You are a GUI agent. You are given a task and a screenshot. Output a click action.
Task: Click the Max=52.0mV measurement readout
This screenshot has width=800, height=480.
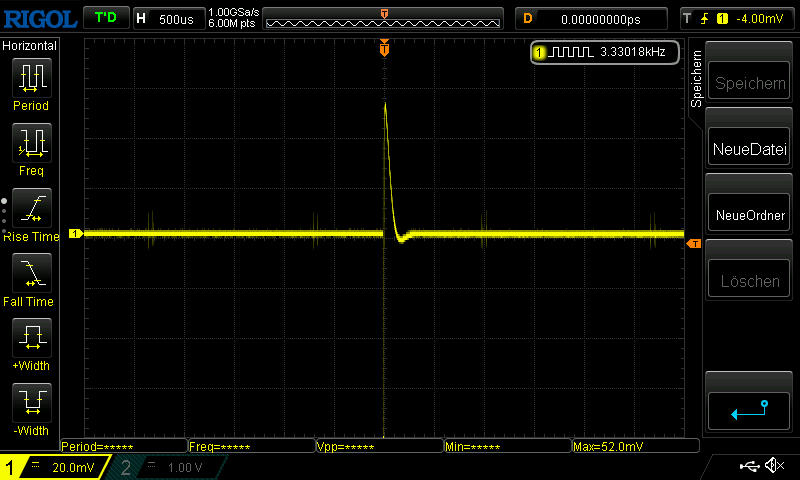click(x=635, y=446)
